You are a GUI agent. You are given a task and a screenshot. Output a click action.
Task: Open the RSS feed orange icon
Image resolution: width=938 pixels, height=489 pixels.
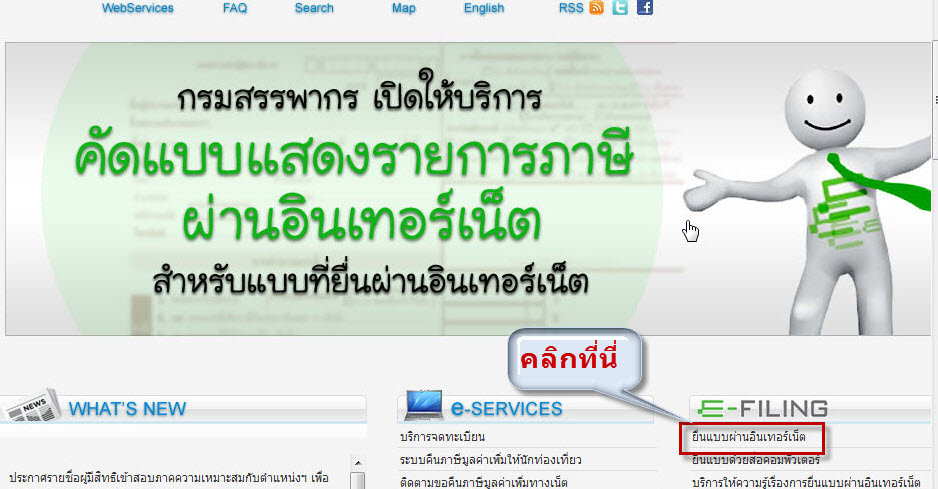(596, 8)
